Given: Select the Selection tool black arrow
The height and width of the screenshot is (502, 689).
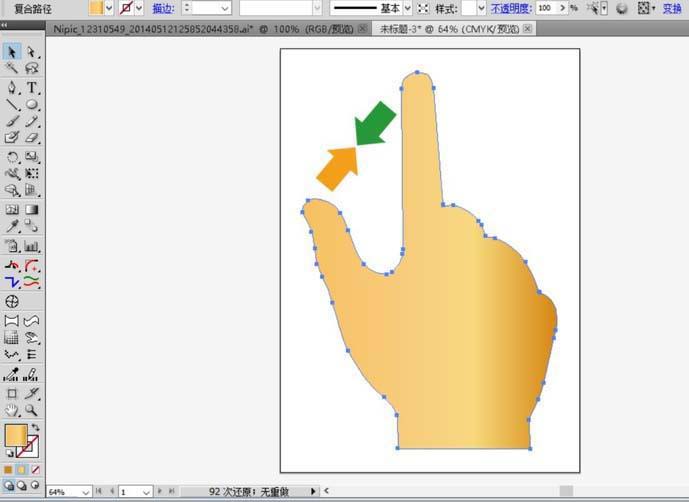Looking at the screenshot, I should pyautogui.click(x=12, y=52).
